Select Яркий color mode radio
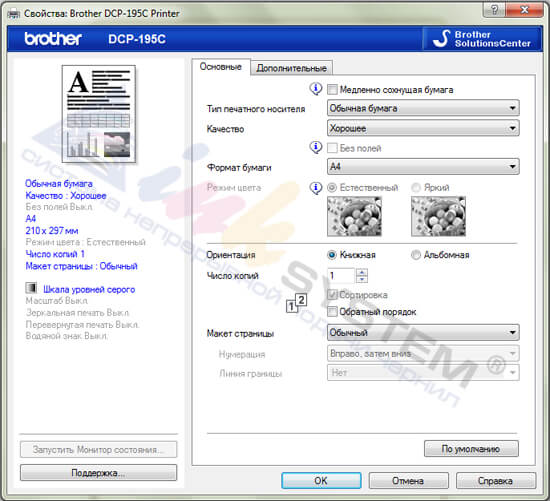 [x=416, y=187]
